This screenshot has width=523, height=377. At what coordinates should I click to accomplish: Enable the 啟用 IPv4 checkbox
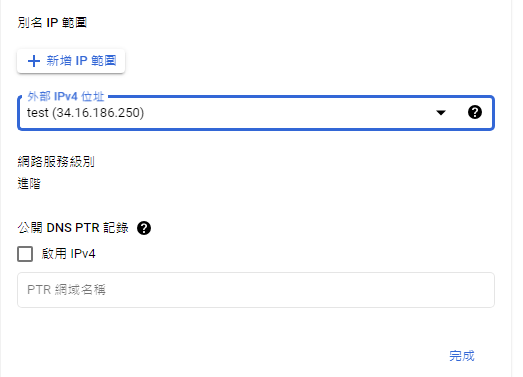coord(25,254)
